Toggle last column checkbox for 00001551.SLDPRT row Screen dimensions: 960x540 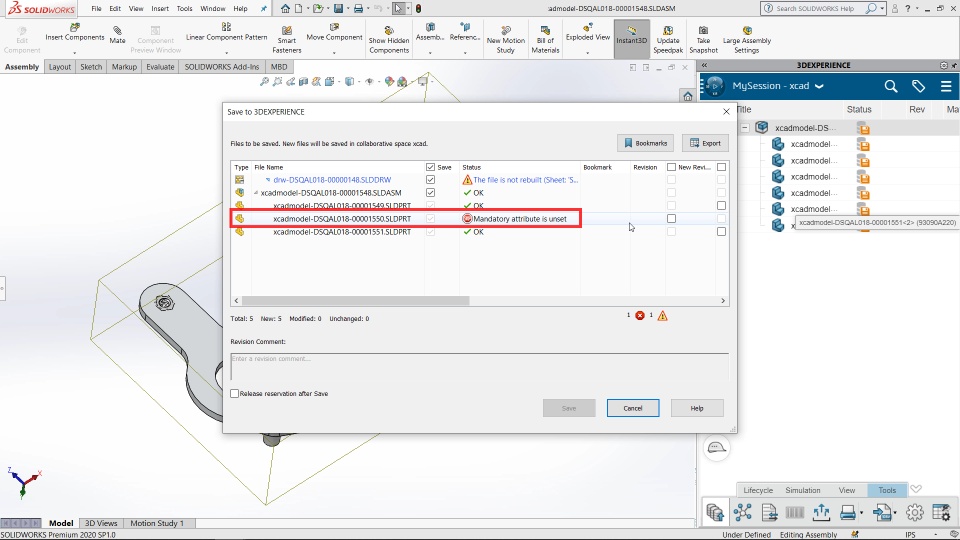click(x=721, y=231)
